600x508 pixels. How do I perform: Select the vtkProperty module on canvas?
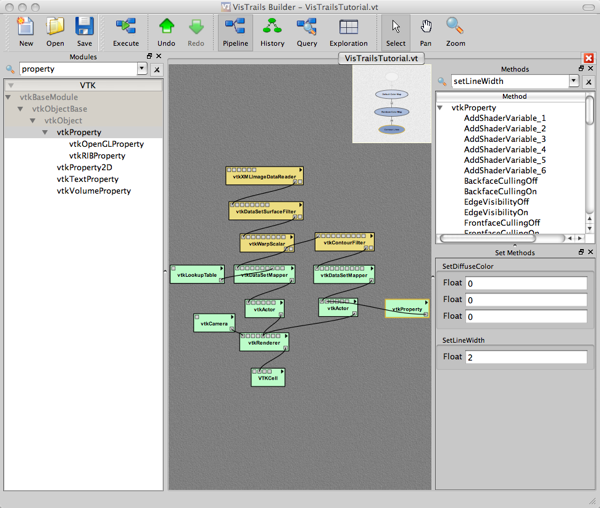pos(407,309)
